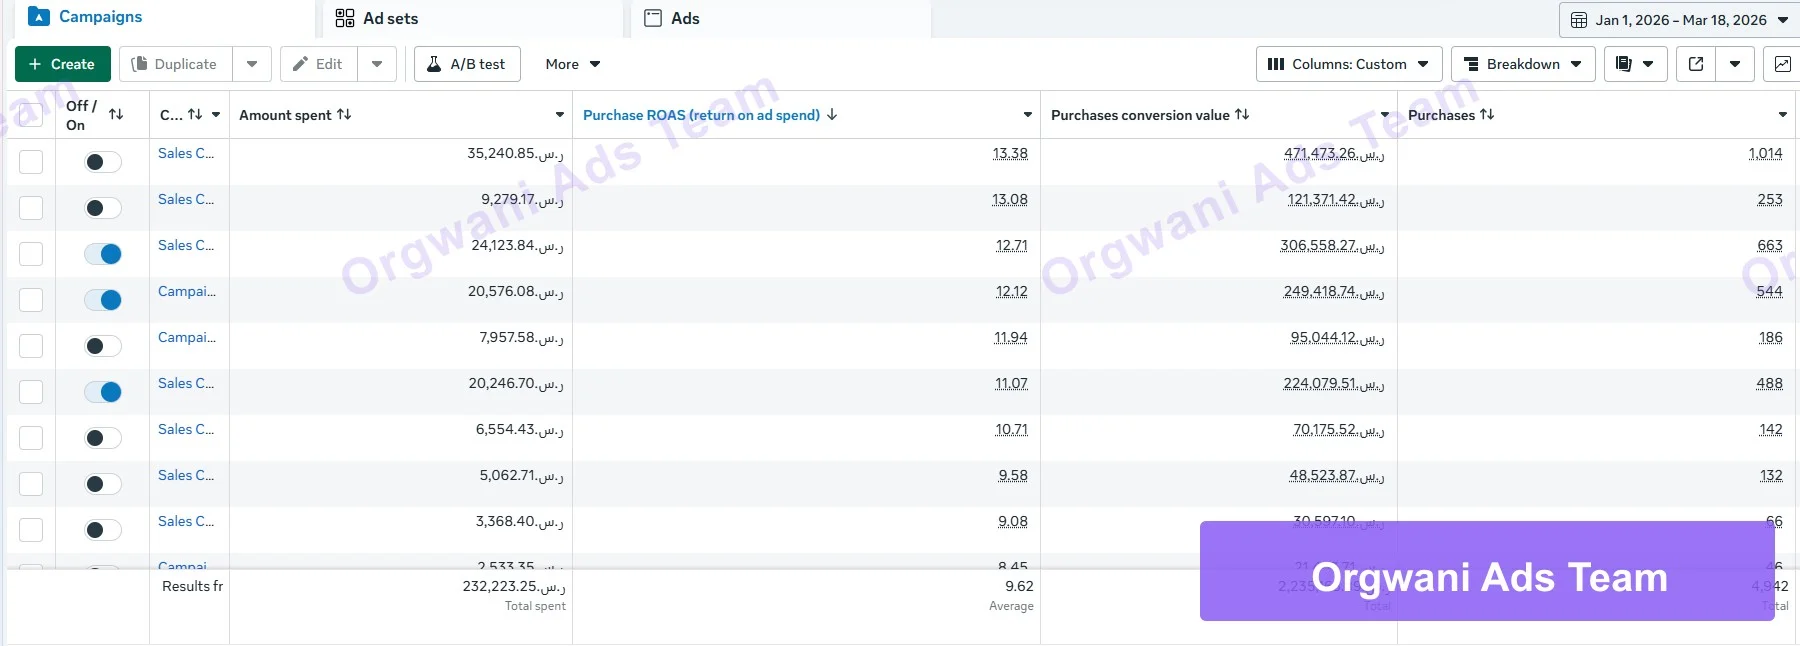Click the charts view icon at far right
This screenshot has width=1800, height=646.
[x=1782, y=64]
